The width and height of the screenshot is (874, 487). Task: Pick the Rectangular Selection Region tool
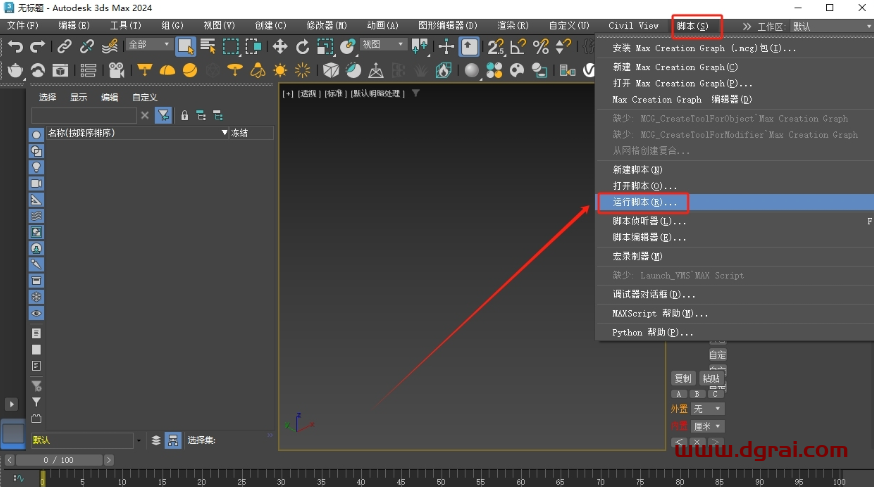tap(230, 46)
